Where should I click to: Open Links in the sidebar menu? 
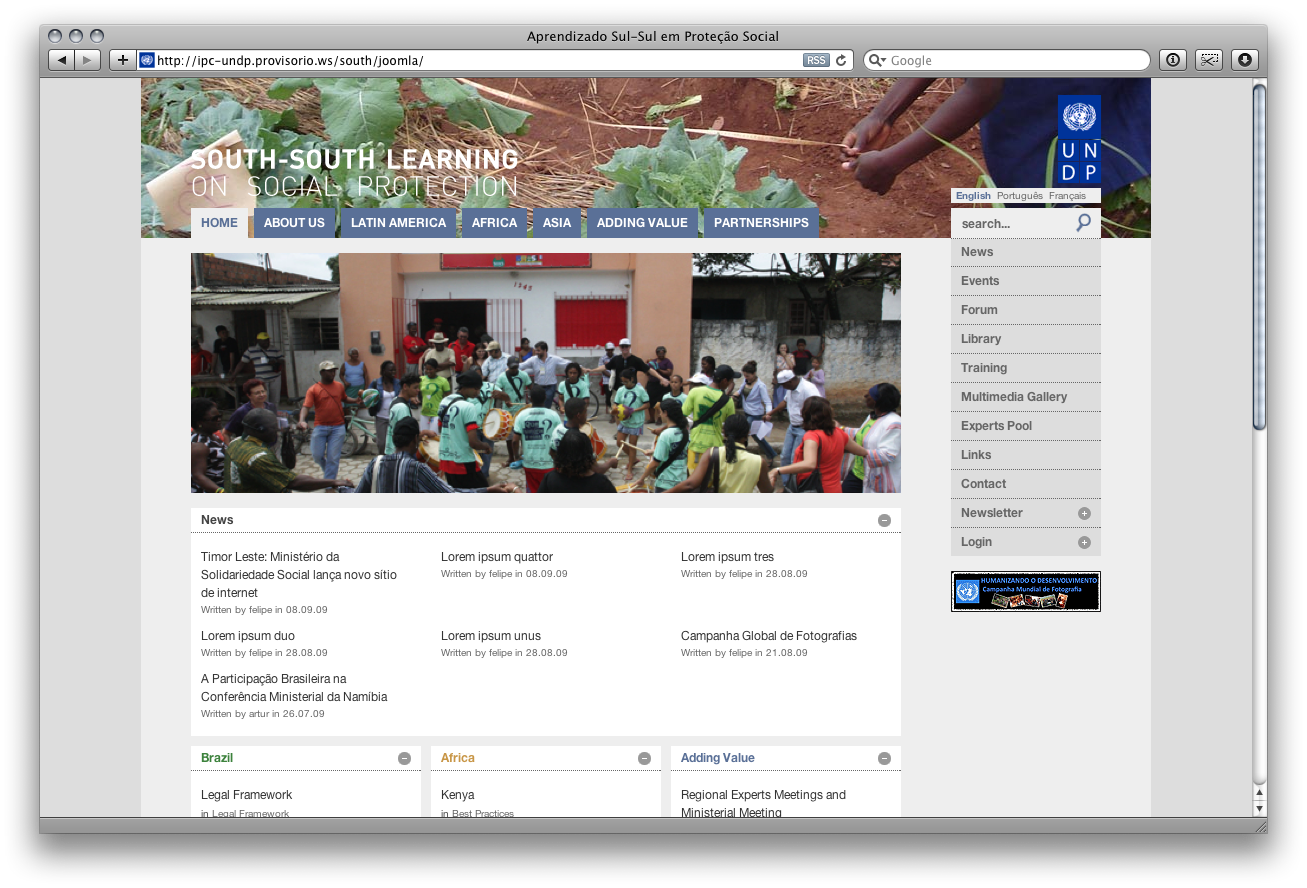pyautogui.click(x=1026, y=455)
